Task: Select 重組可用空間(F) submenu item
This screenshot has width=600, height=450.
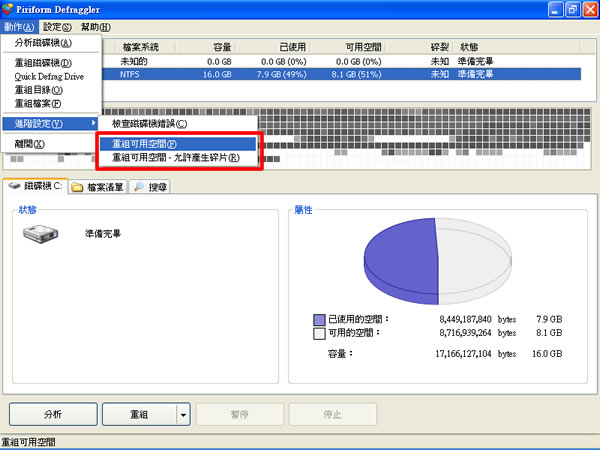Action: (178, 144)
